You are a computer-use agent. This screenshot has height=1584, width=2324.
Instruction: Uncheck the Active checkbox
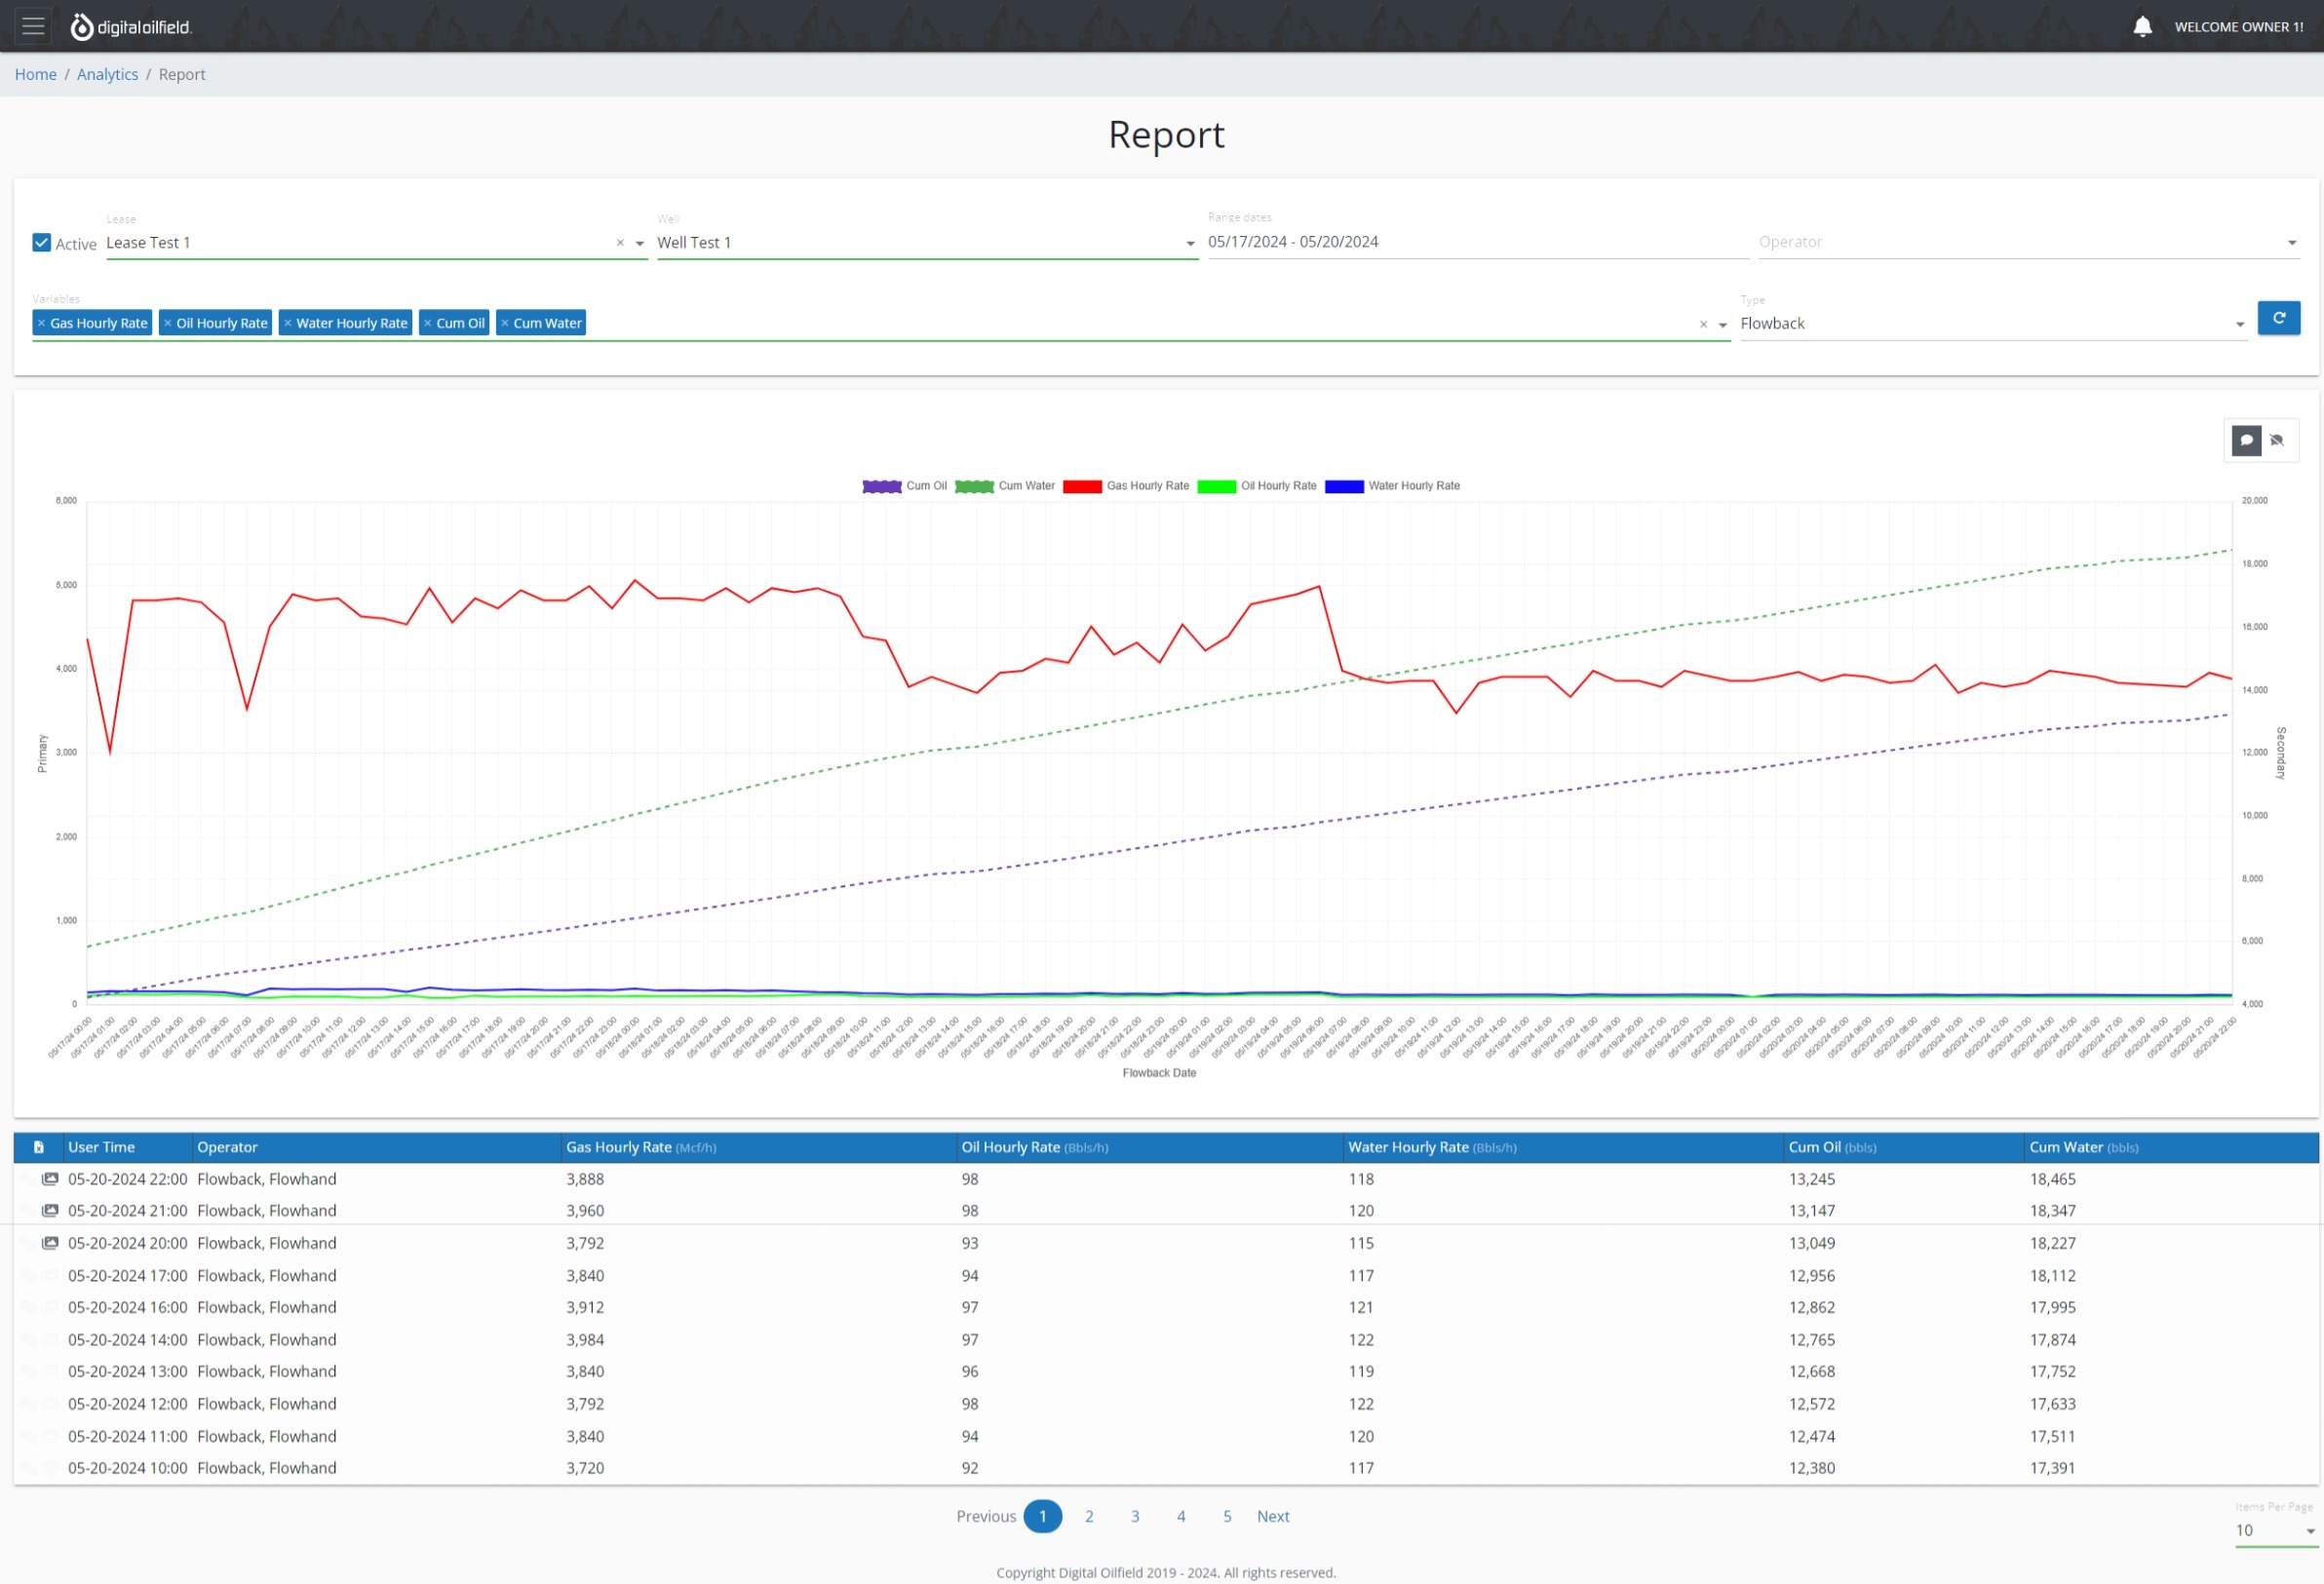pos(41,243)
